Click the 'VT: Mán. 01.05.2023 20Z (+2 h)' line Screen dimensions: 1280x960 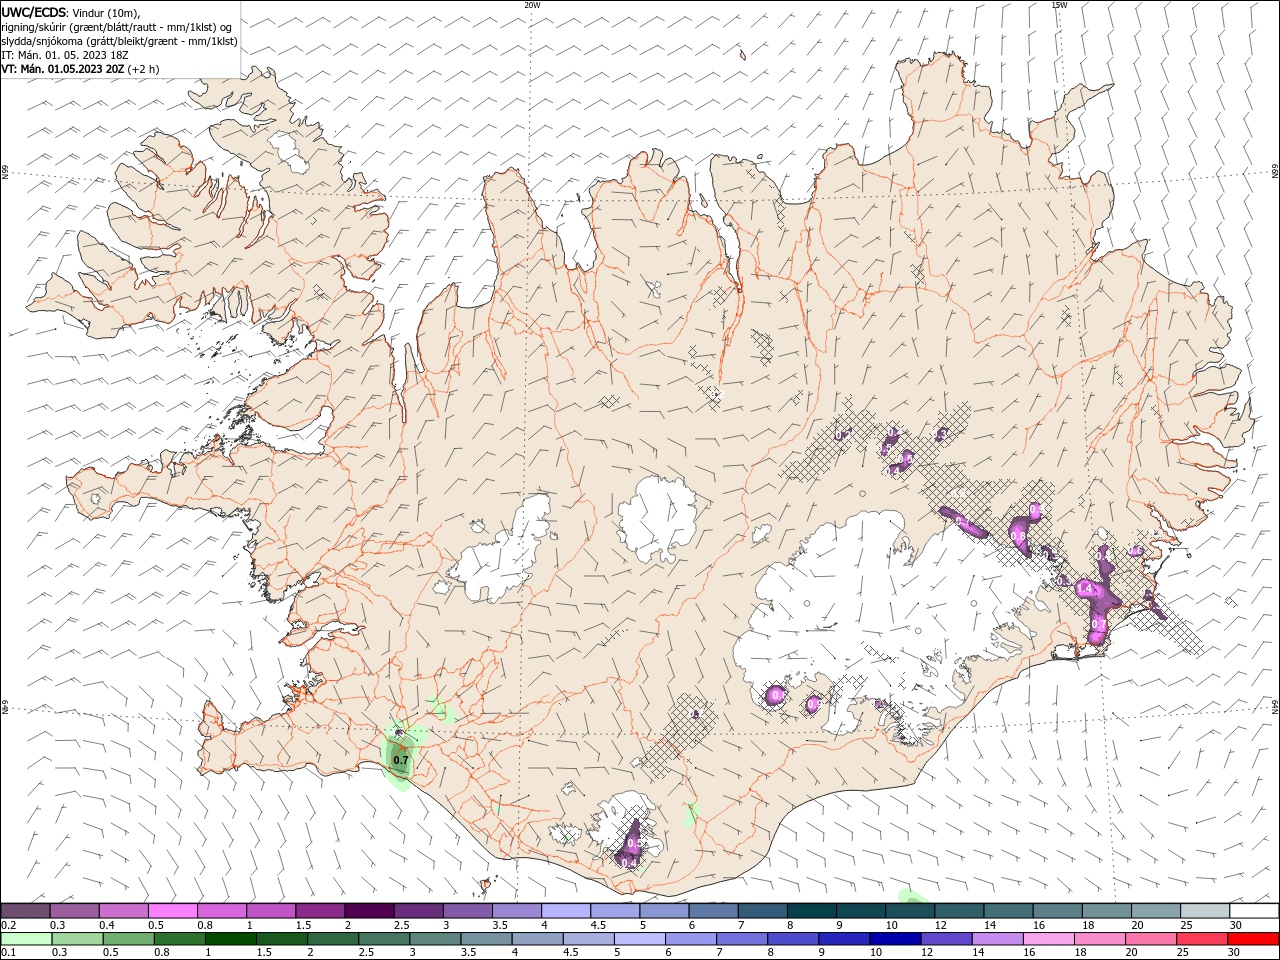(80, 69)
